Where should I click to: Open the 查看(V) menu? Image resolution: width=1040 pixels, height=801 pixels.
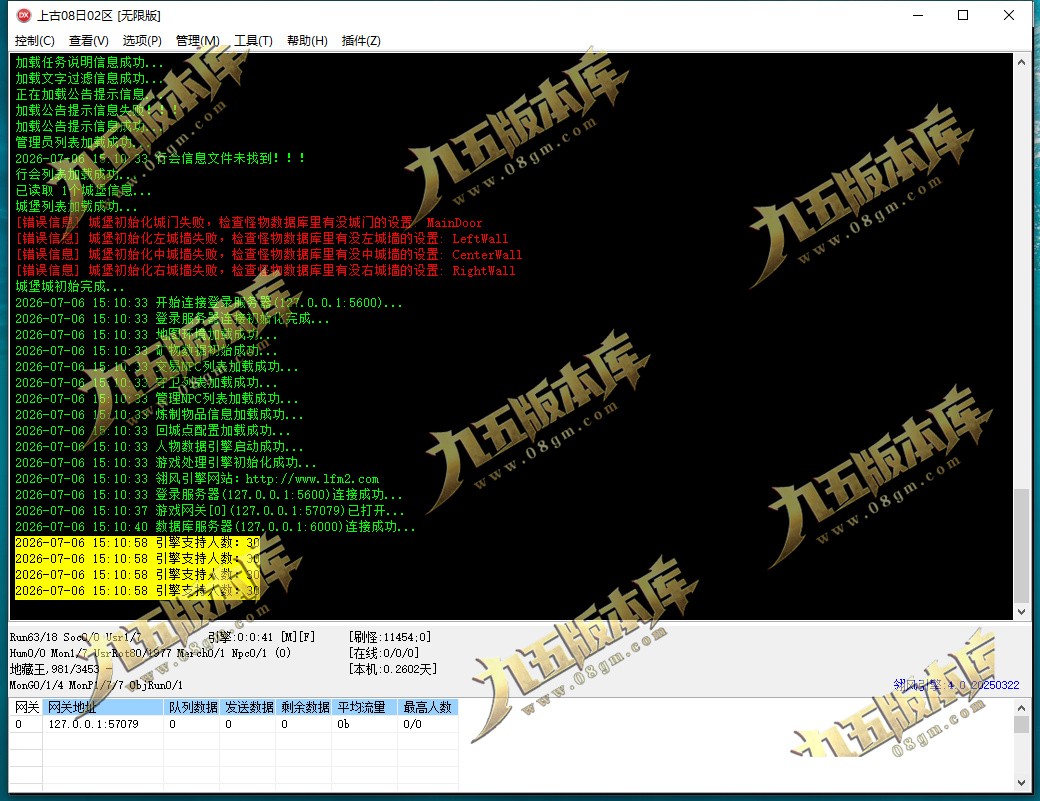coord(88,40)
